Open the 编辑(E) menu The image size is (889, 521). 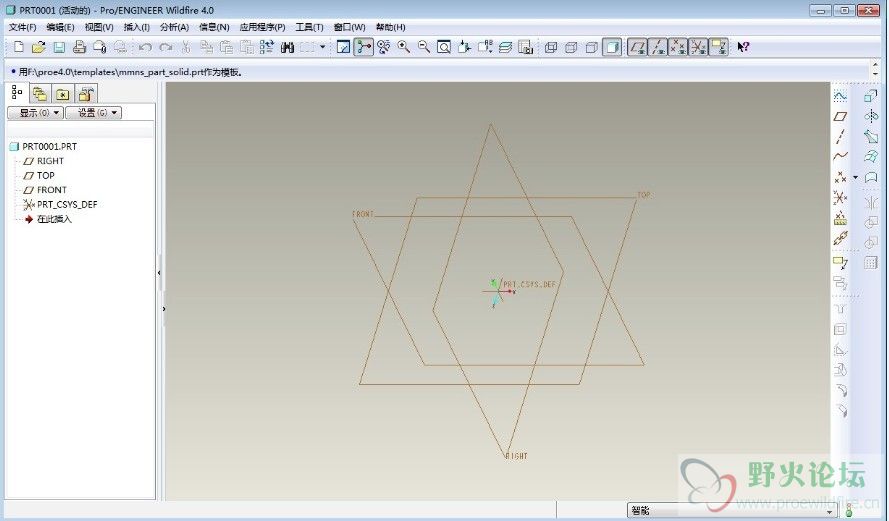tap(60, 27)
